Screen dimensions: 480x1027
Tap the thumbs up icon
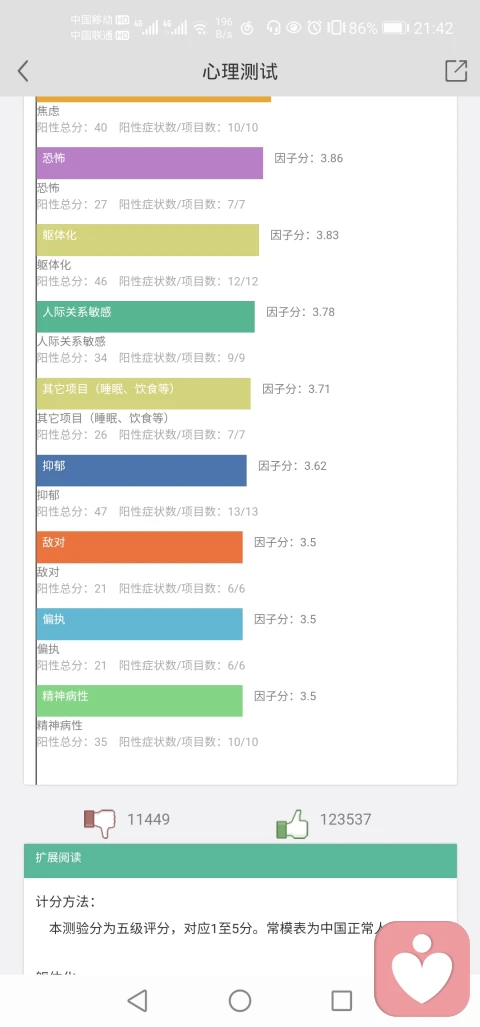(292, 823)
